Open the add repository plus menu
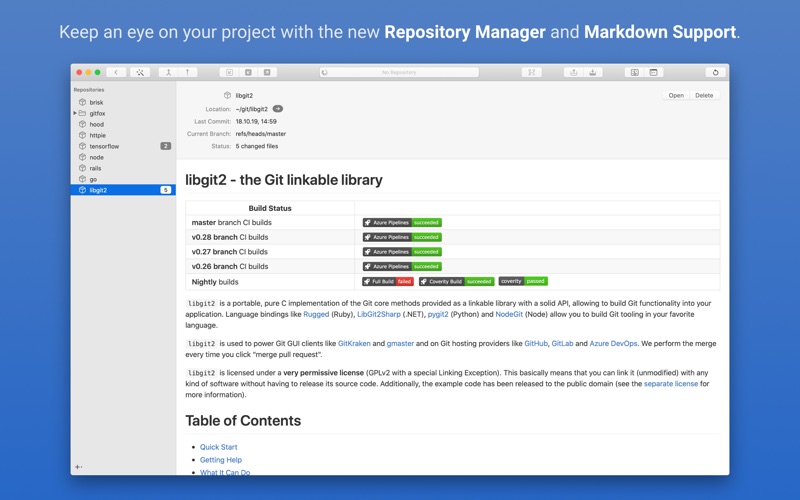Image resolution: width=800 pixels, height=500 pixels. pyautogui.click(x=78, y=467)
